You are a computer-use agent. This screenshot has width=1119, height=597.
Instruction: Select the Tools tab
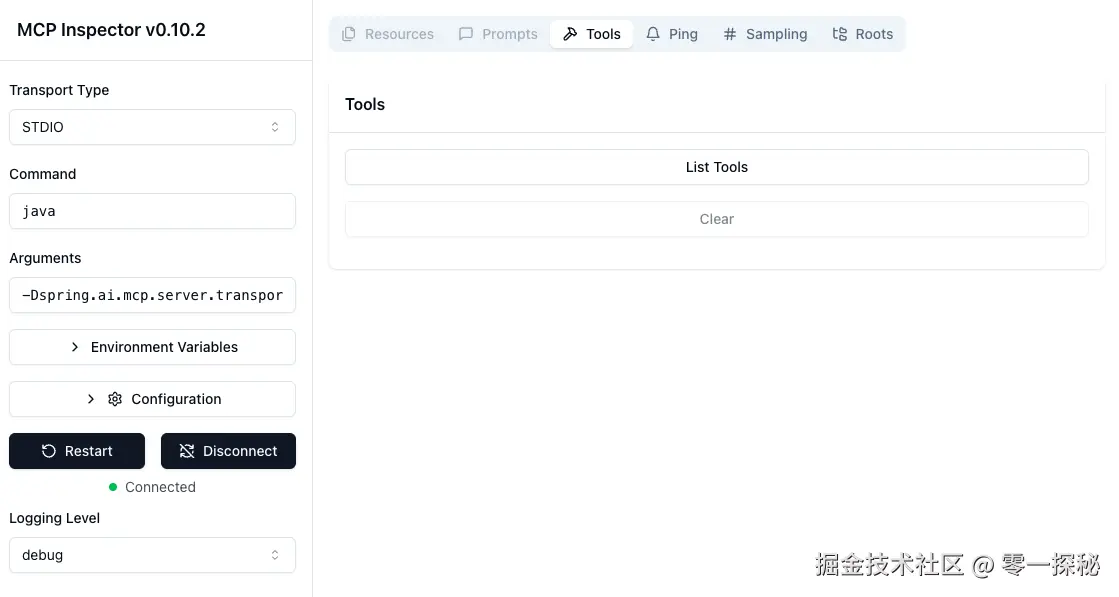(592, 34)
